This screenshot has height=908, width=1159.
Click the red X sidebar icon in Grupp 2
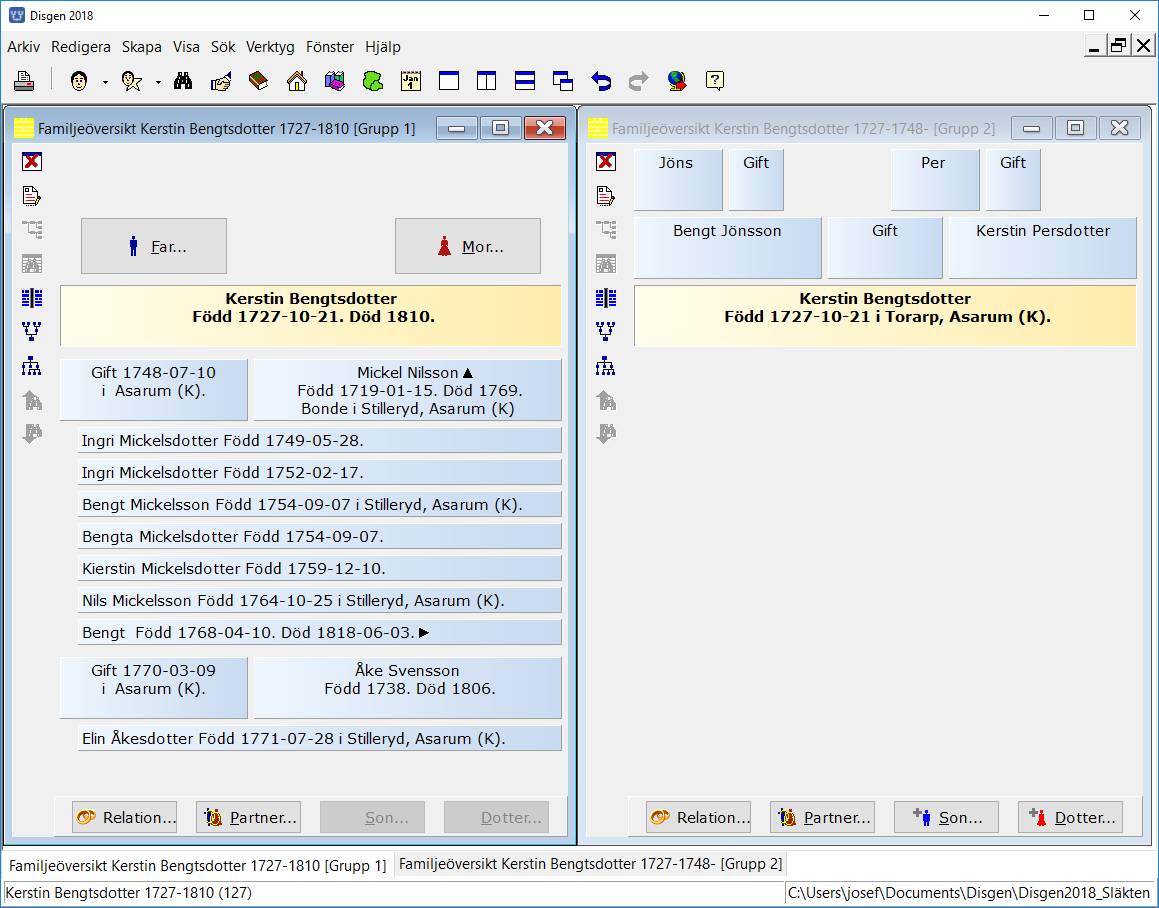click(606, 161)
